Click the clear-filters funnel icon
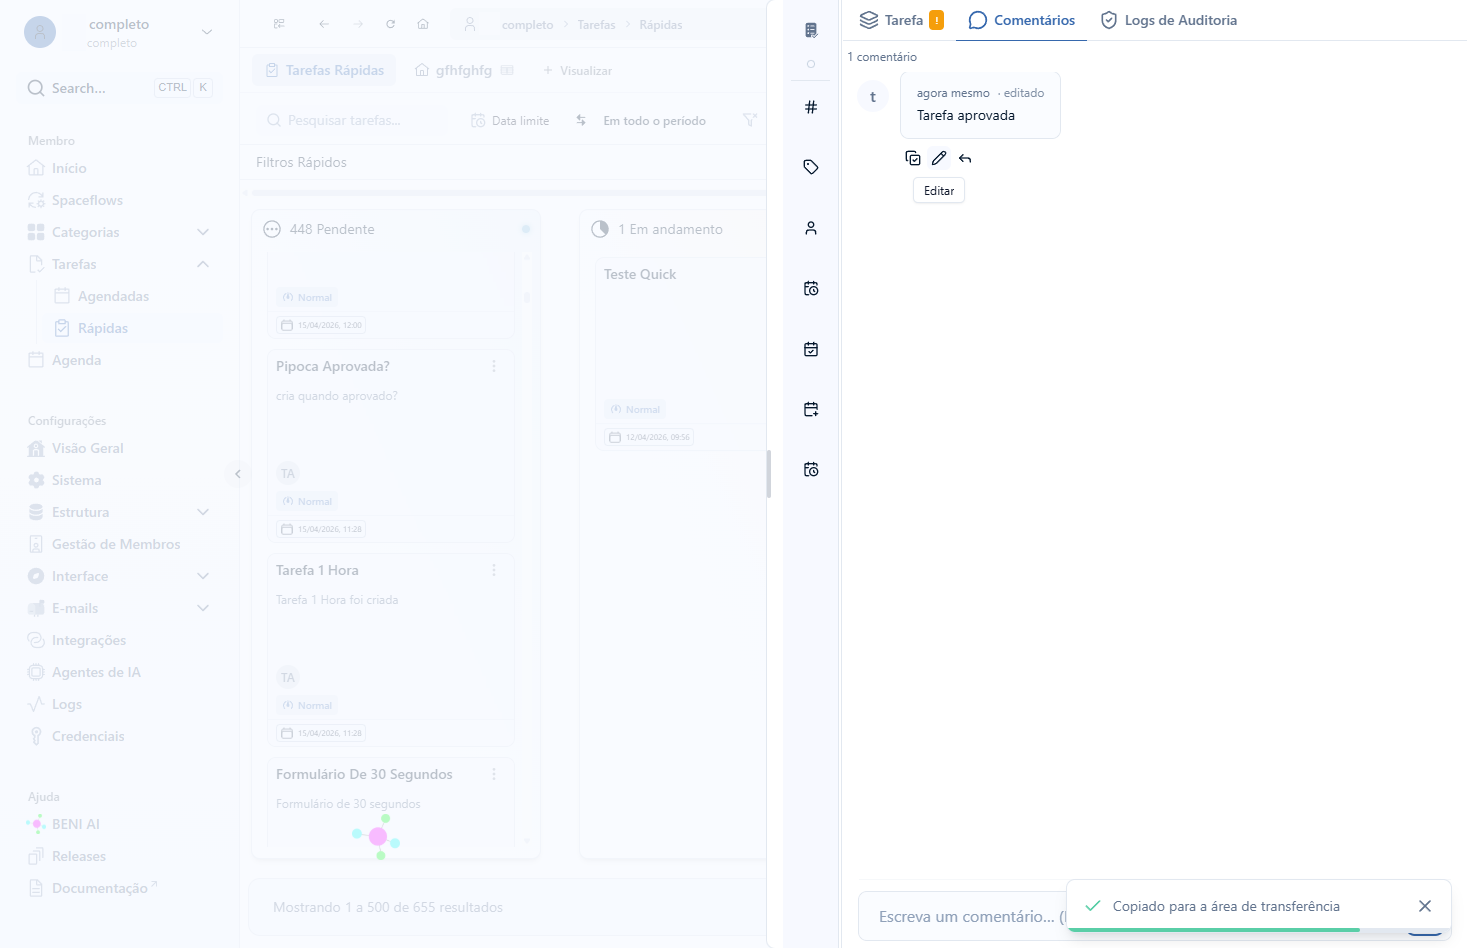Viewport: 1467px width, 948px height. (x=750, y=120)
